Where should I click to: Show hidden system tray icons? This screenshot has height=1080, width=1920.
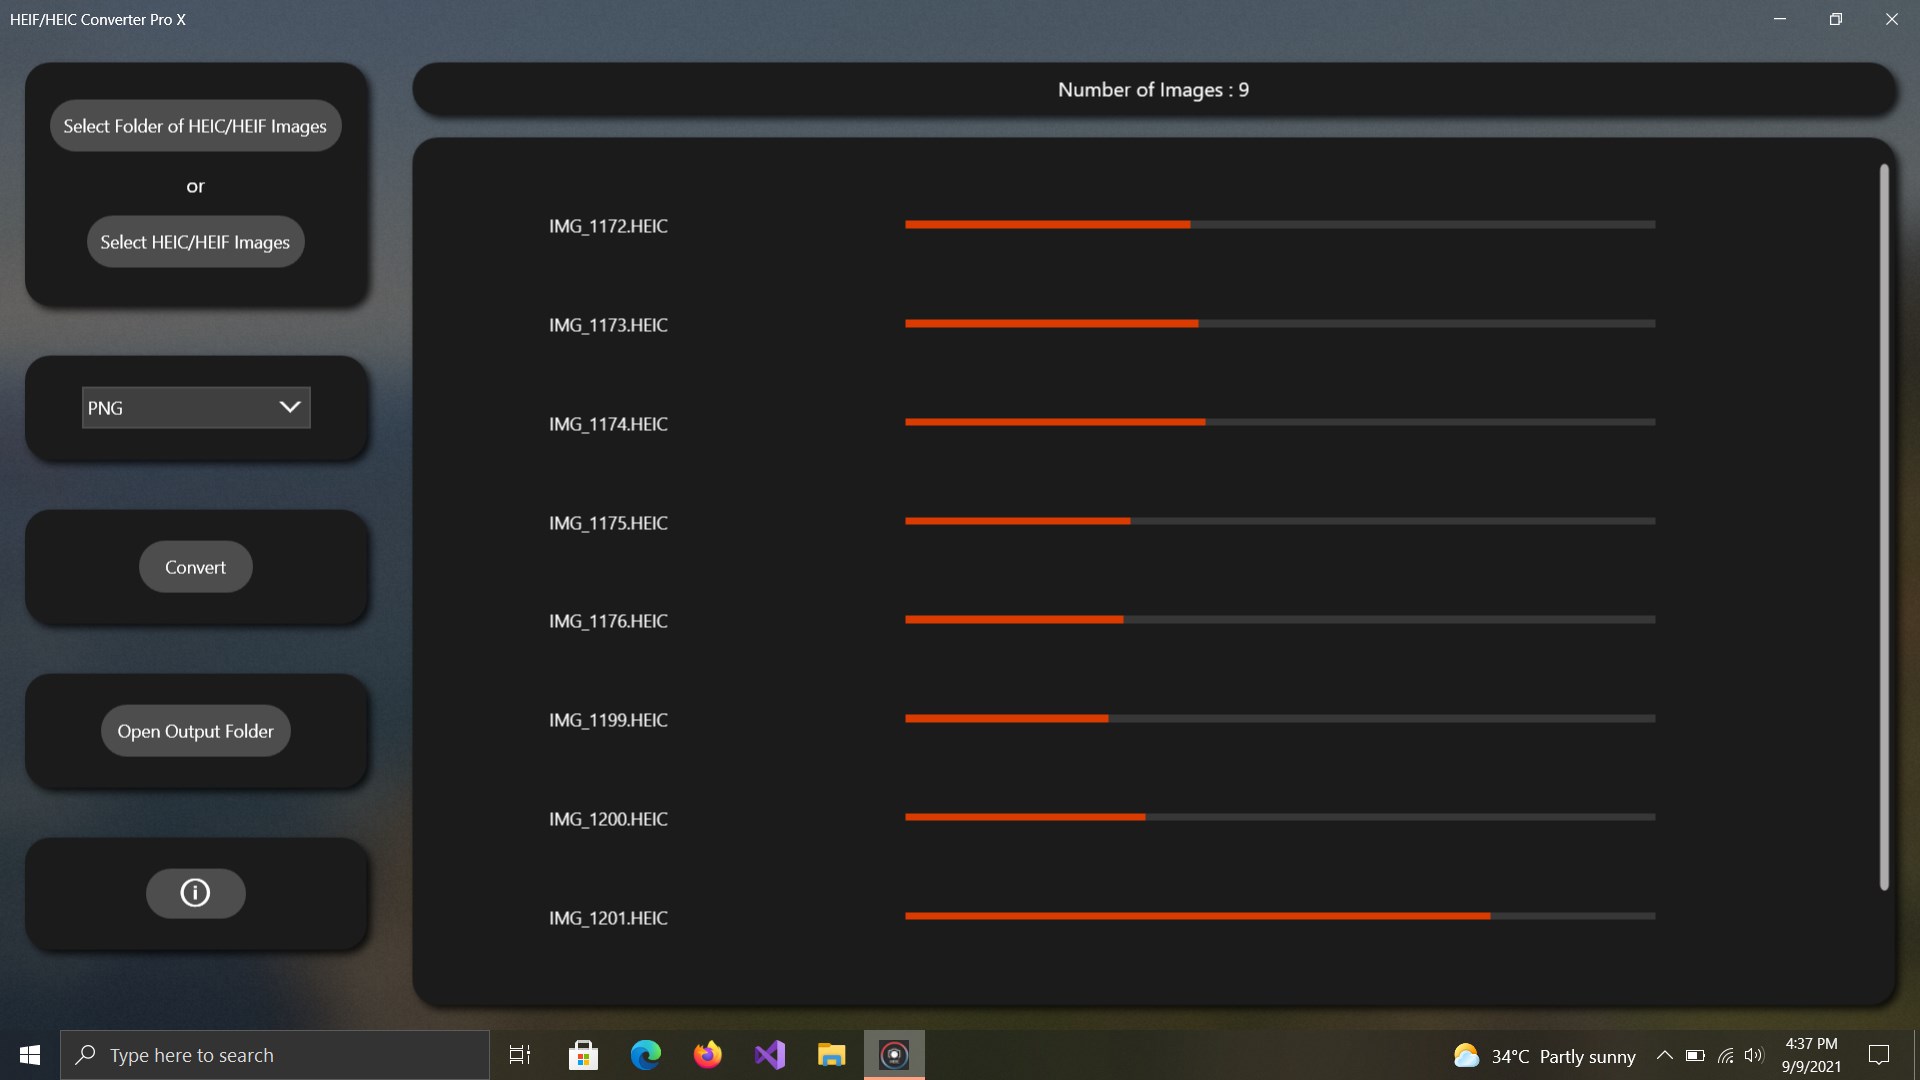coord(1665,1055)
